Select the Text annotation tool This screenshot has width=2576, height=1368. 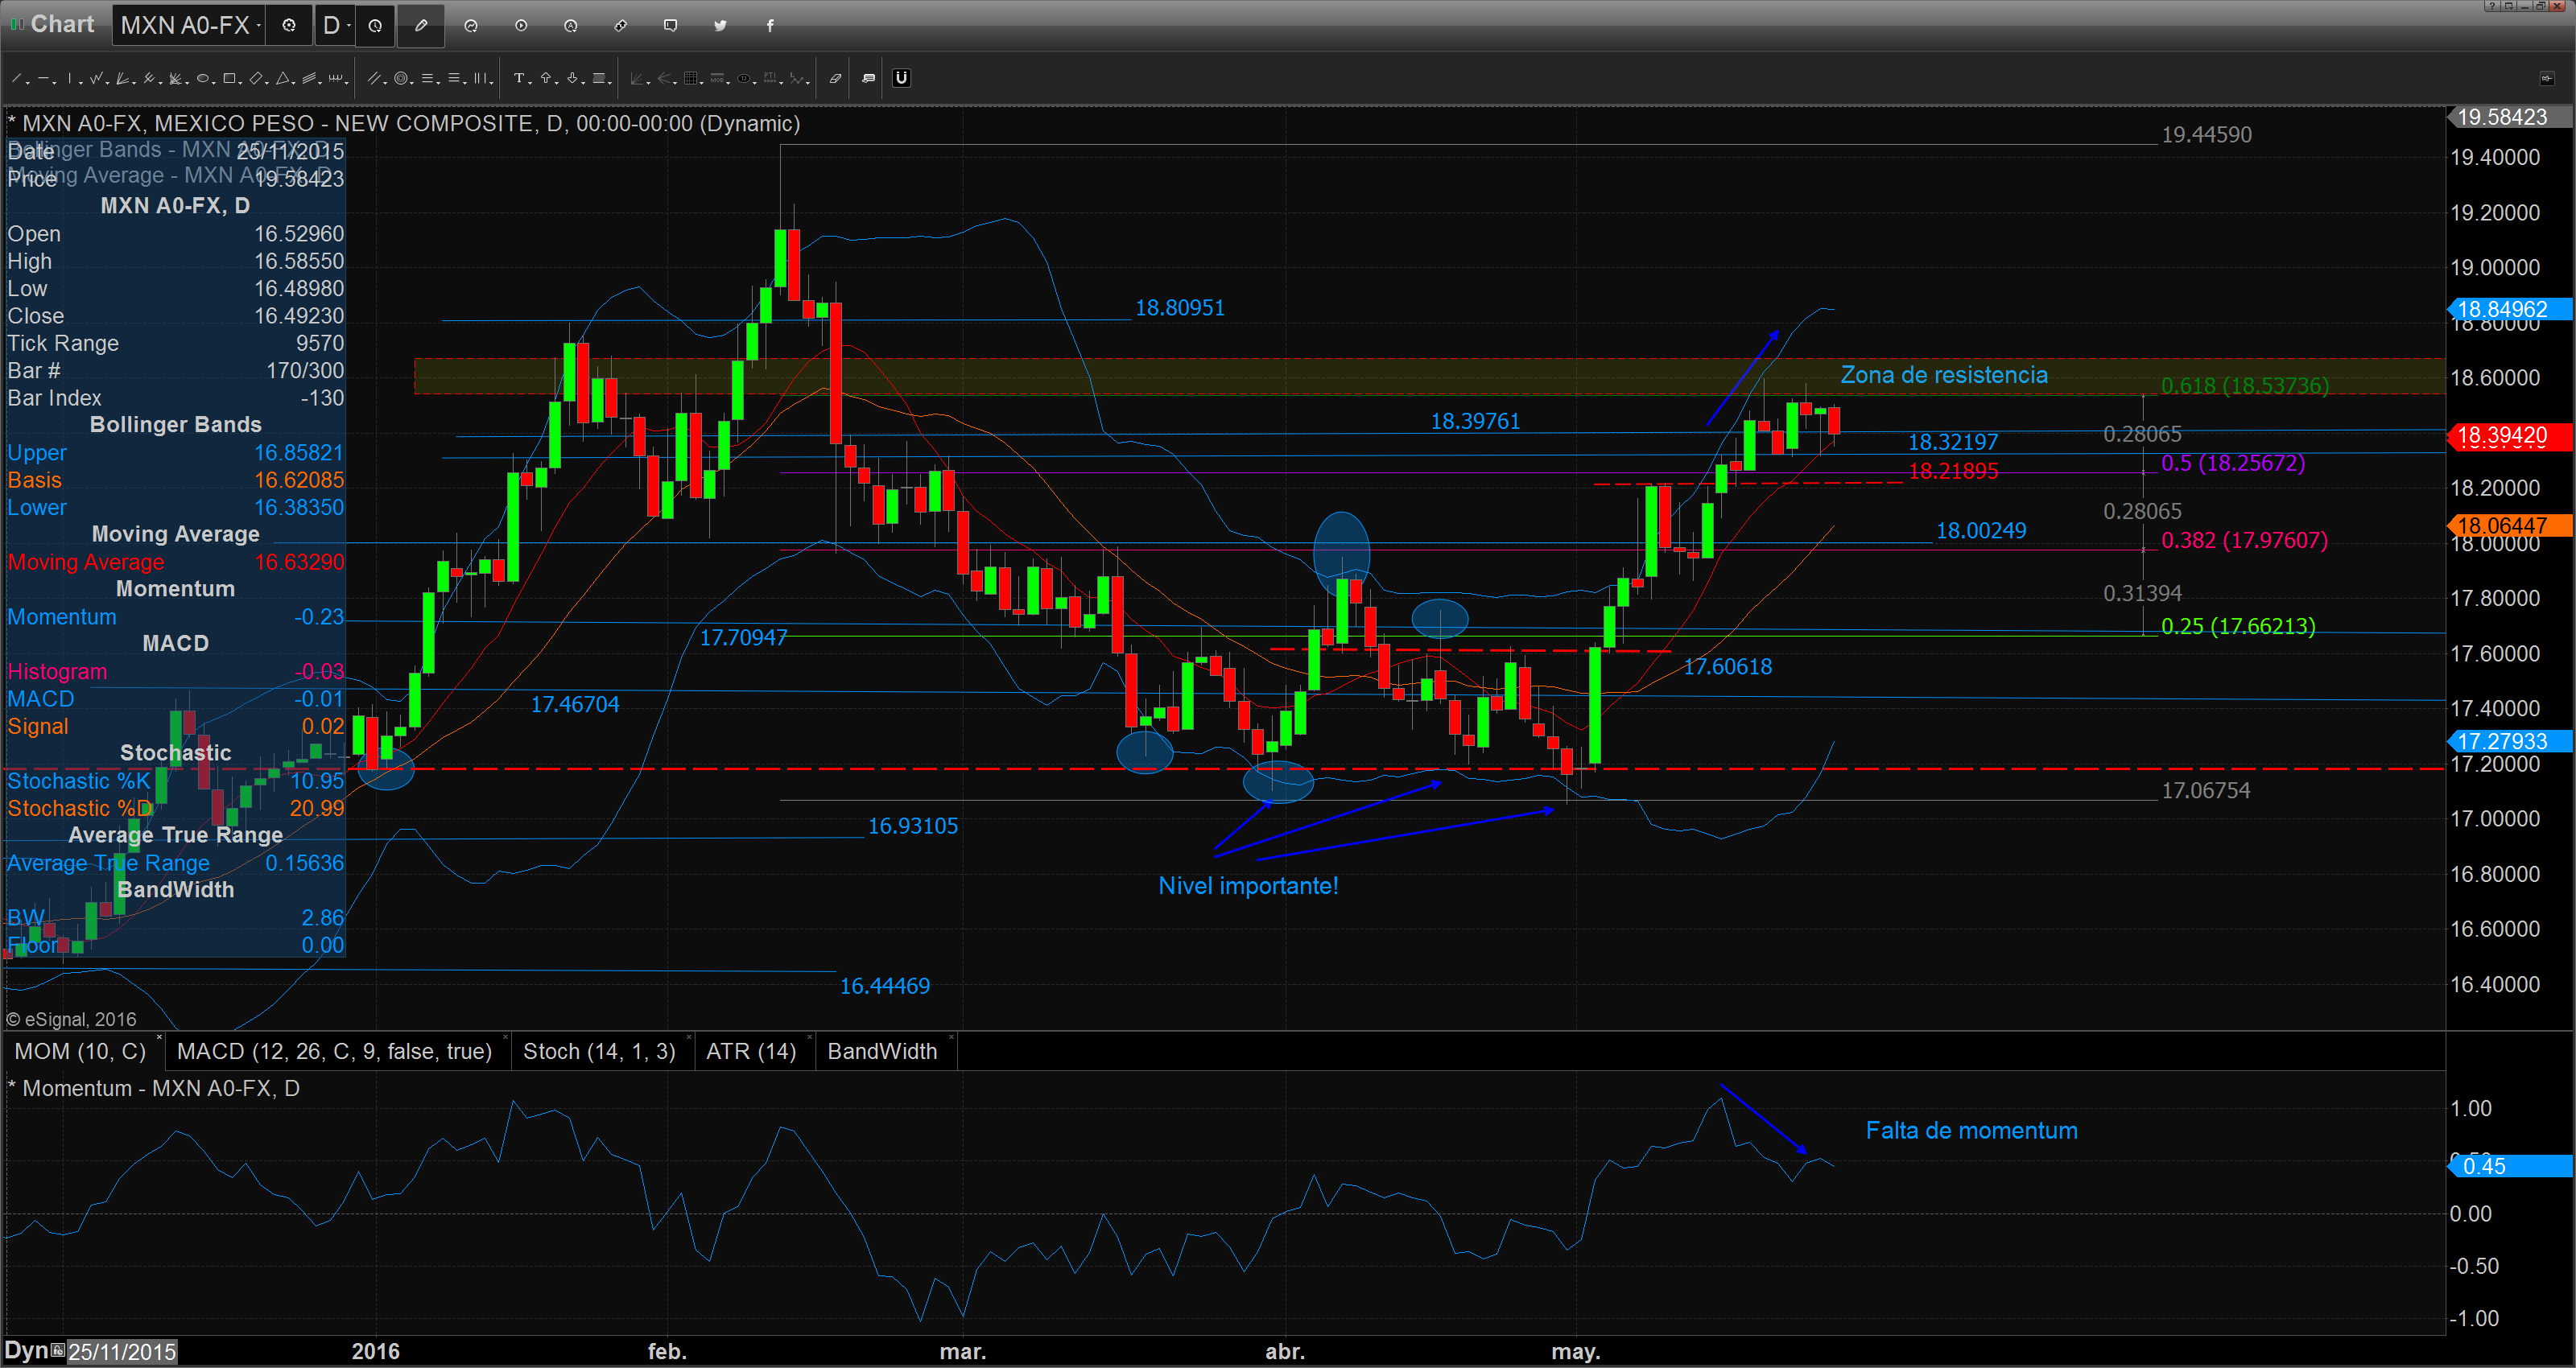click(519, 78)
